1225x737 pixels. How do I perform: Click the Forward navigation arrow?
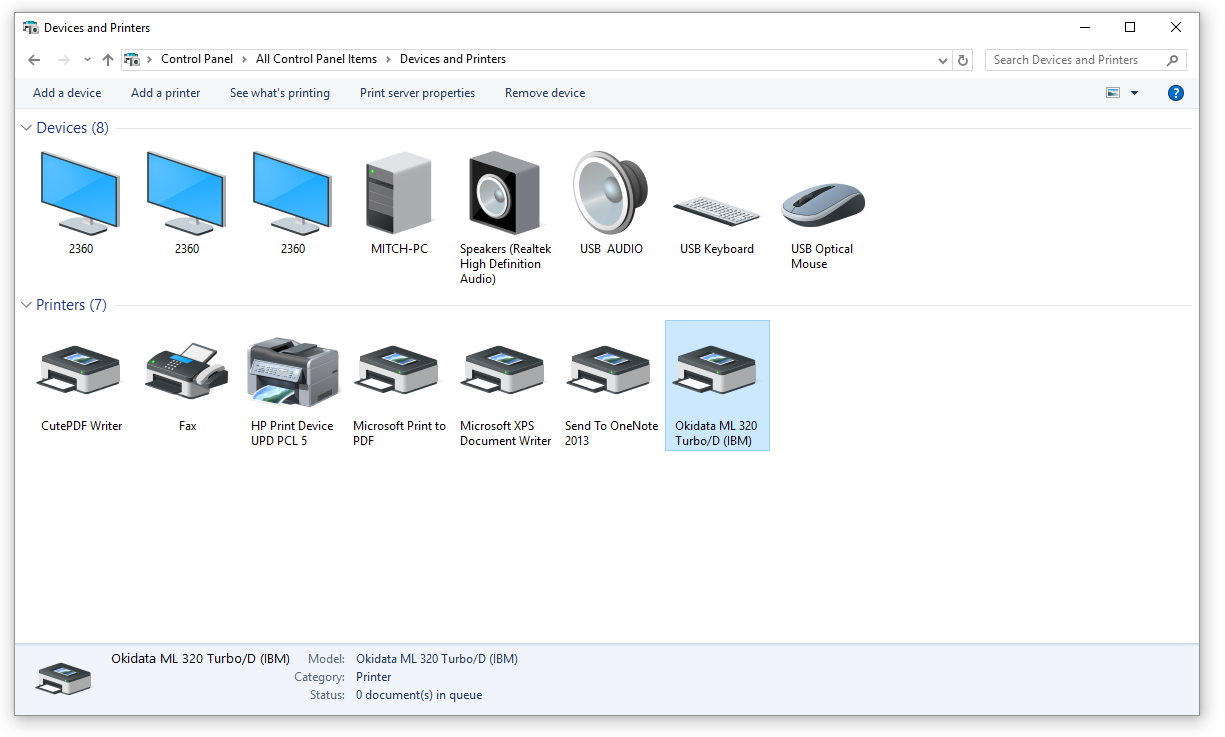(64, 60)
